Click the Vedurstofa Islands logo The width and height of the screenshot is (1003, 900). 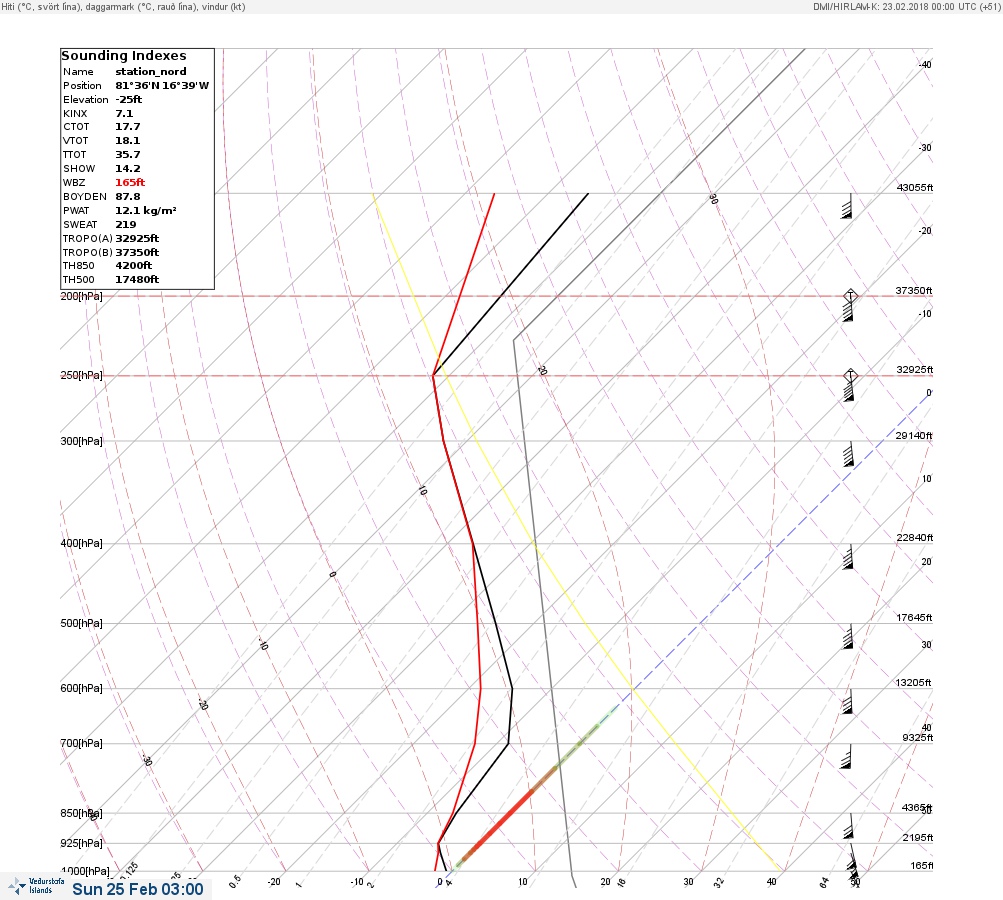coord(36,886)
